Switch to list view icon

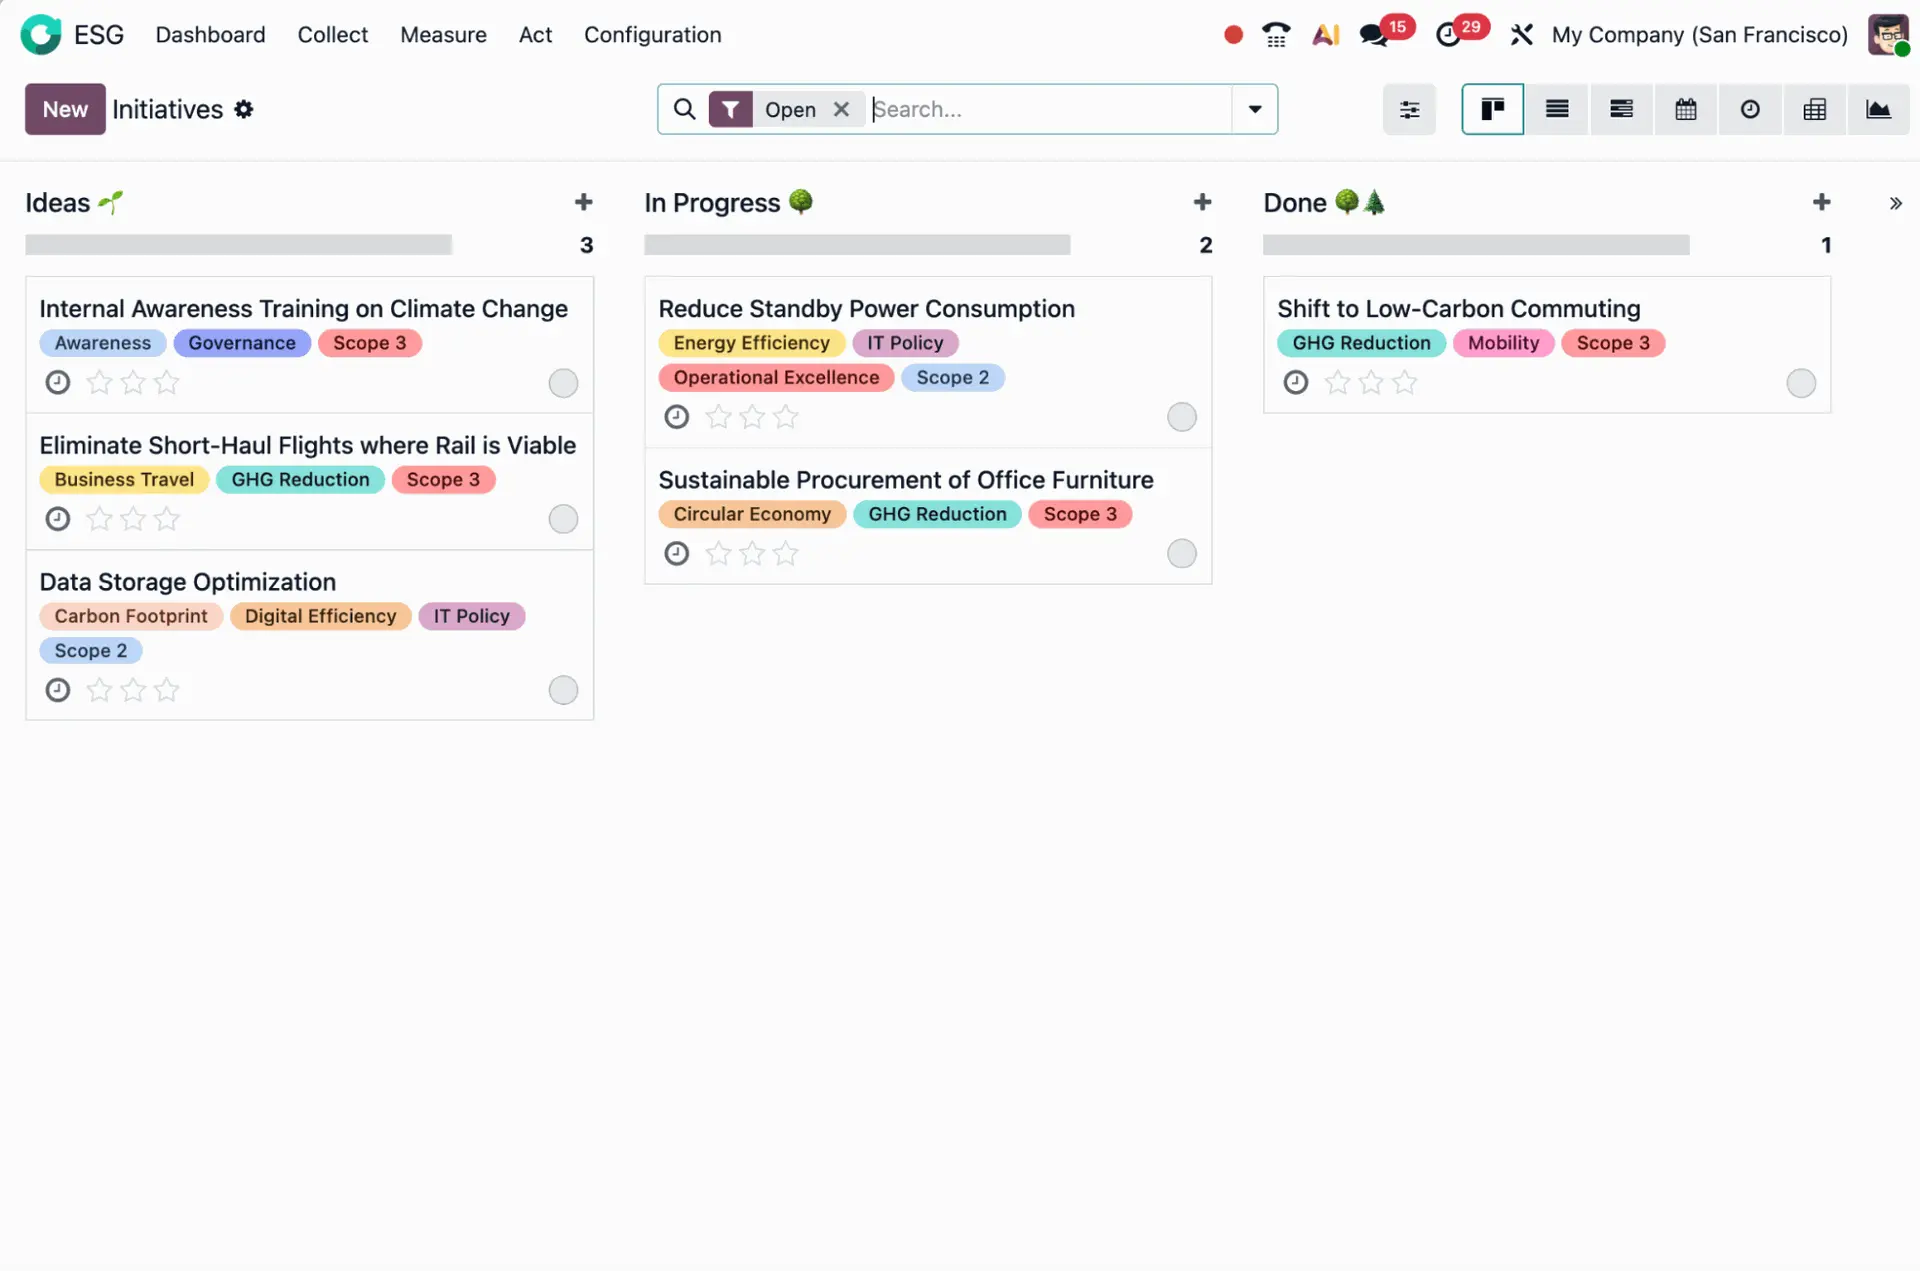click(x=1557, y=109)
